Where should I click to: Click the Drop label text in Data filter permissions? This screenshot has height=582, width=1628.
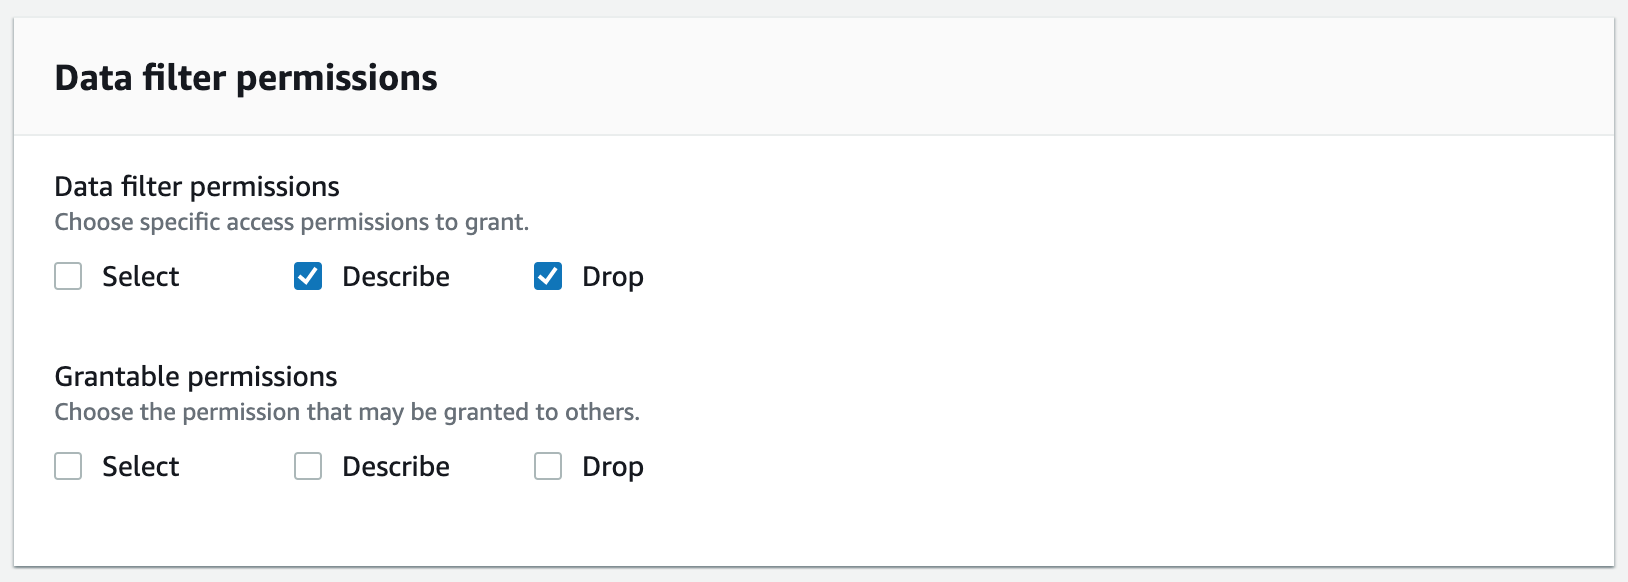click(x=612, y=277)
